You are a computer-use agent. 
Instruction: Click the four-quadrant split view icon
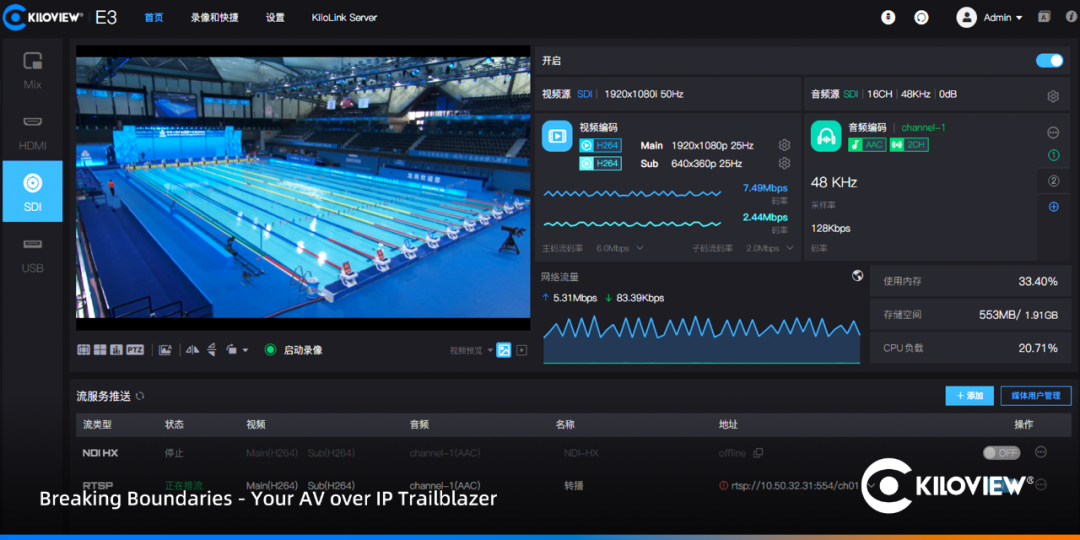click(x=100, y=350)
